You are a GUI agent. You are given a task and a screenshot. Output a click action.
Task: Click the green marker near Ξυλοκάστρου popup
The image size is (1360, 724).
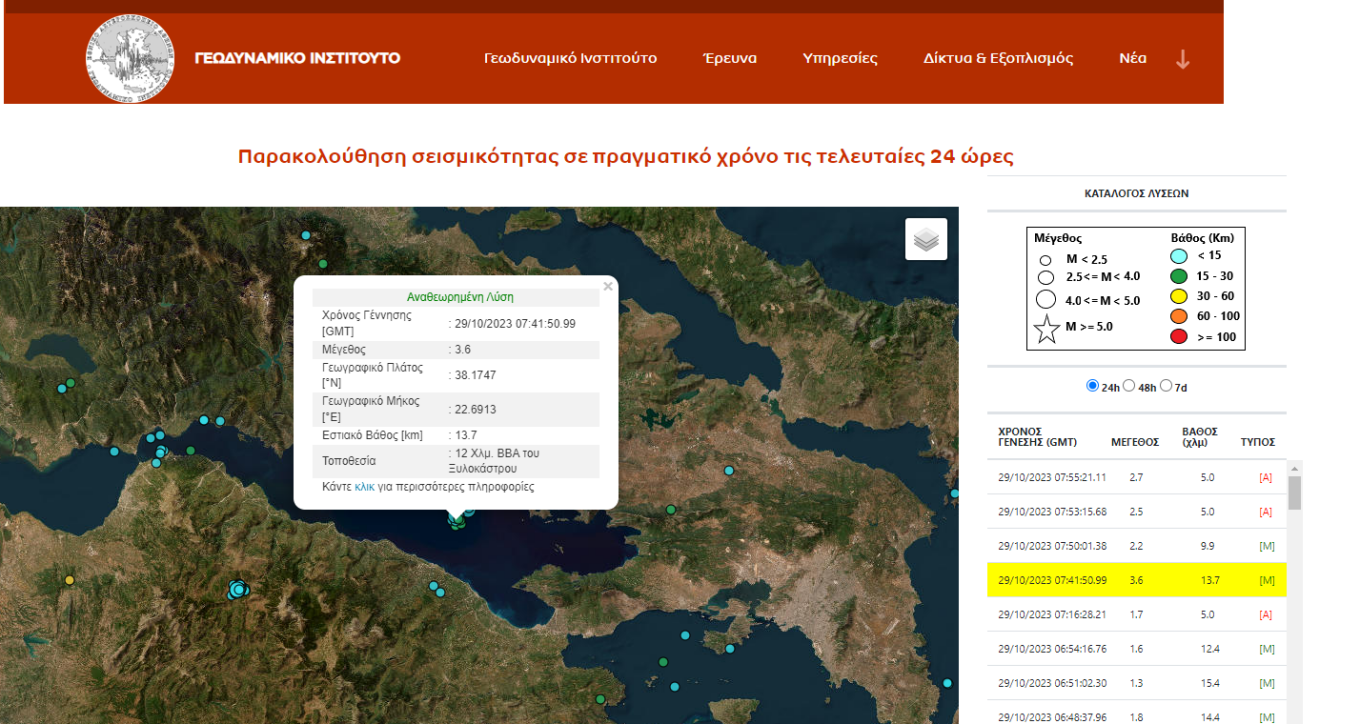(x=457, y=521)
